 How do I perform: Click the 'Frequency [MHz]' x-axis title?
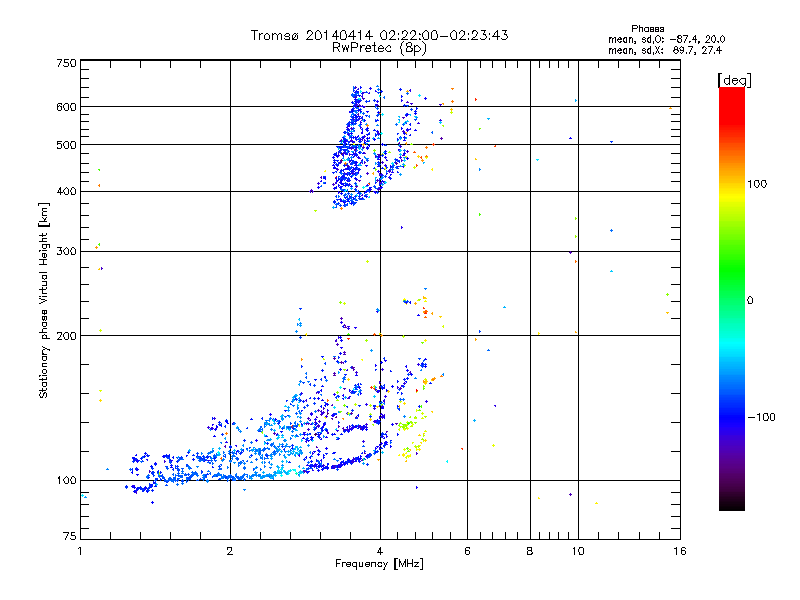pos(380,564)
